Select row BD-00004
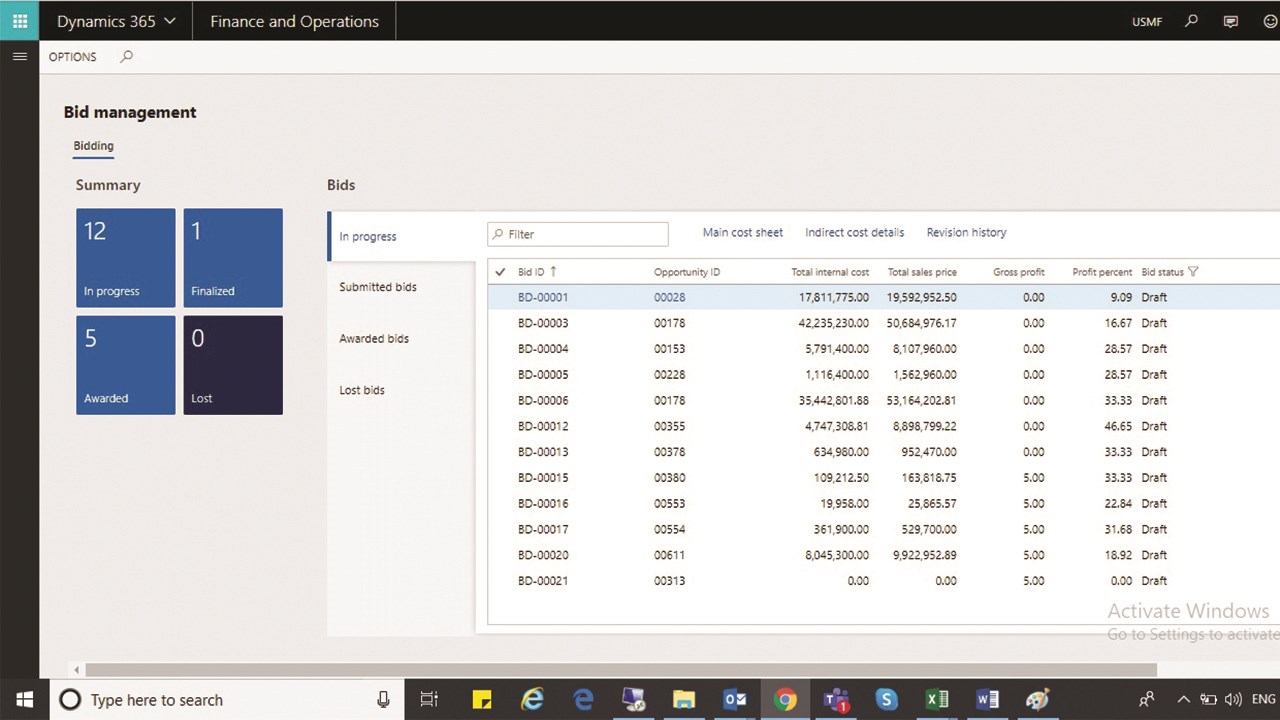 [884, 349]
